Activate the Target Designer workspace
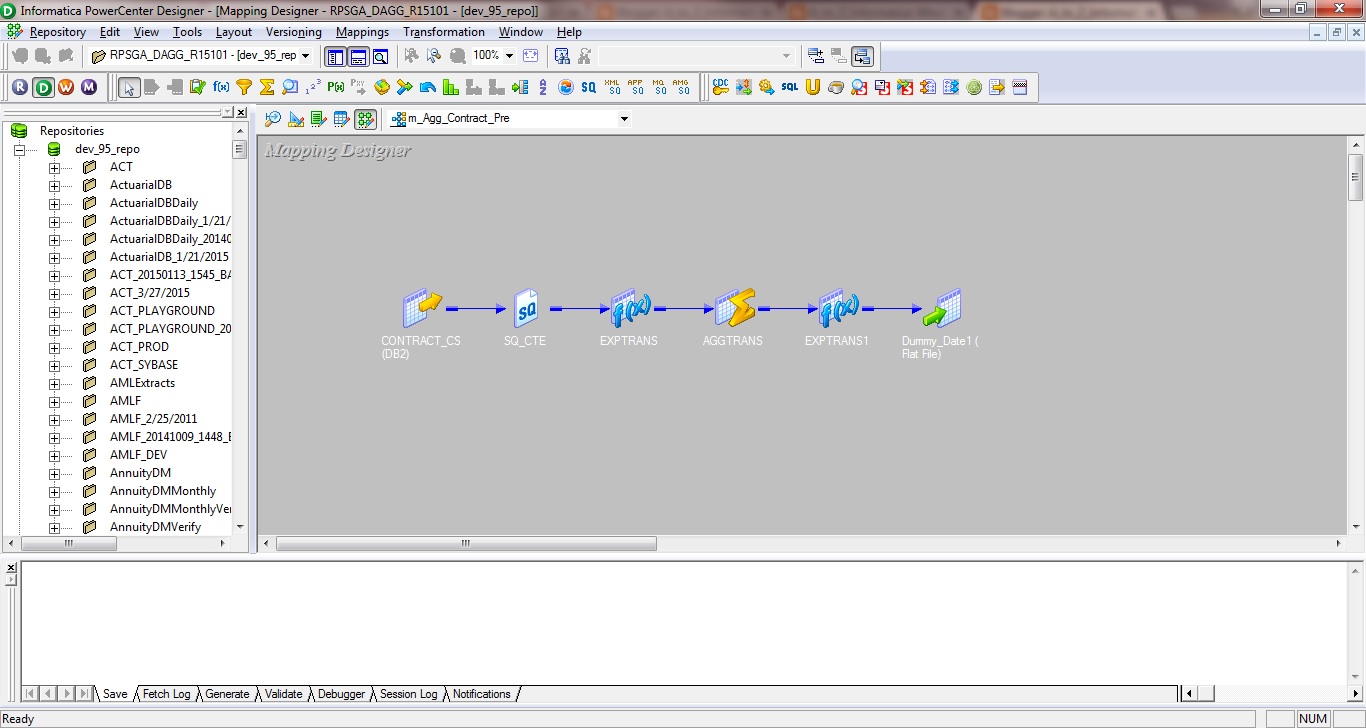Viewport: 1366px width, 728px height. pos(296,119)
